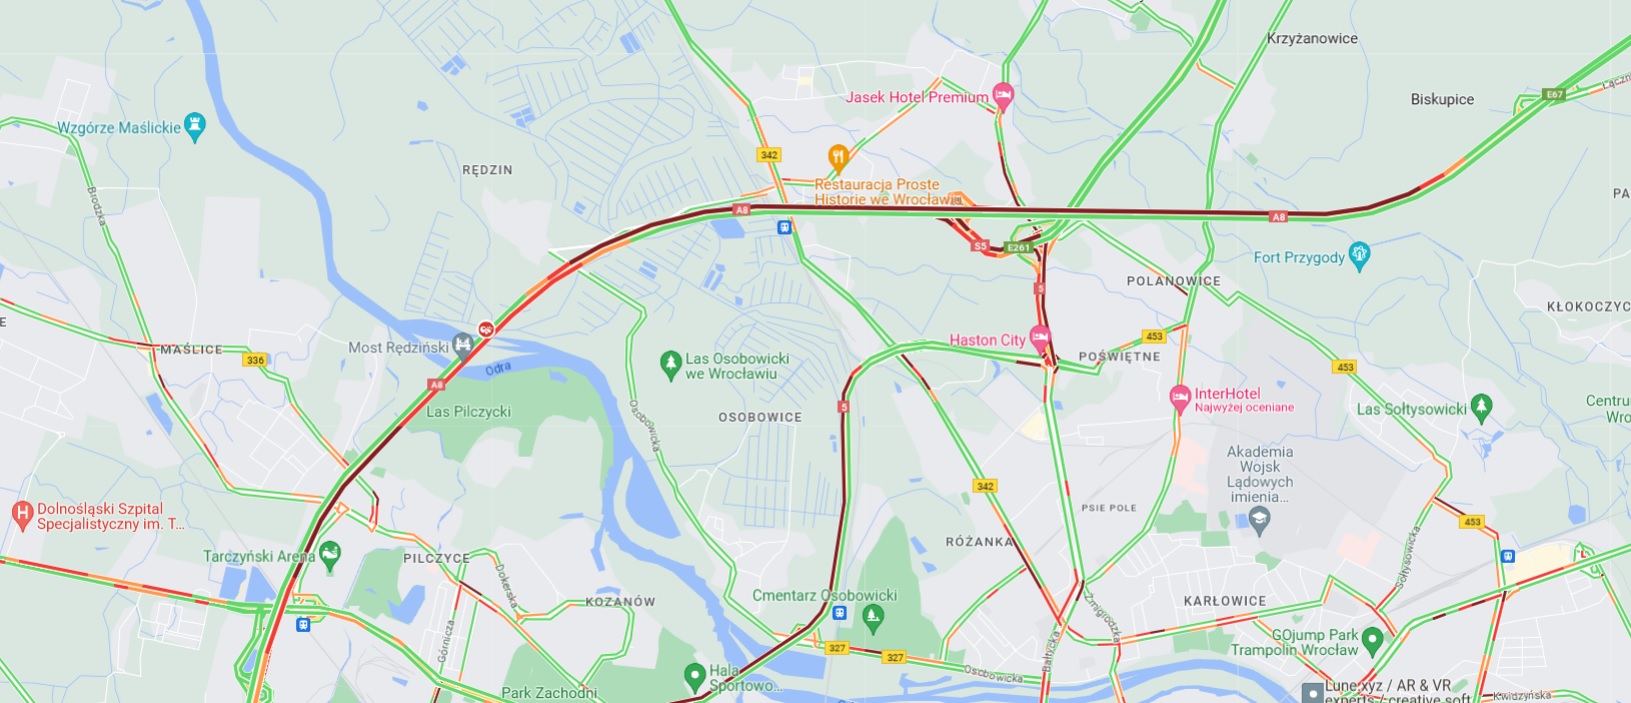Open the Dolnośląski Szpital hospital icon

[22, 515]
